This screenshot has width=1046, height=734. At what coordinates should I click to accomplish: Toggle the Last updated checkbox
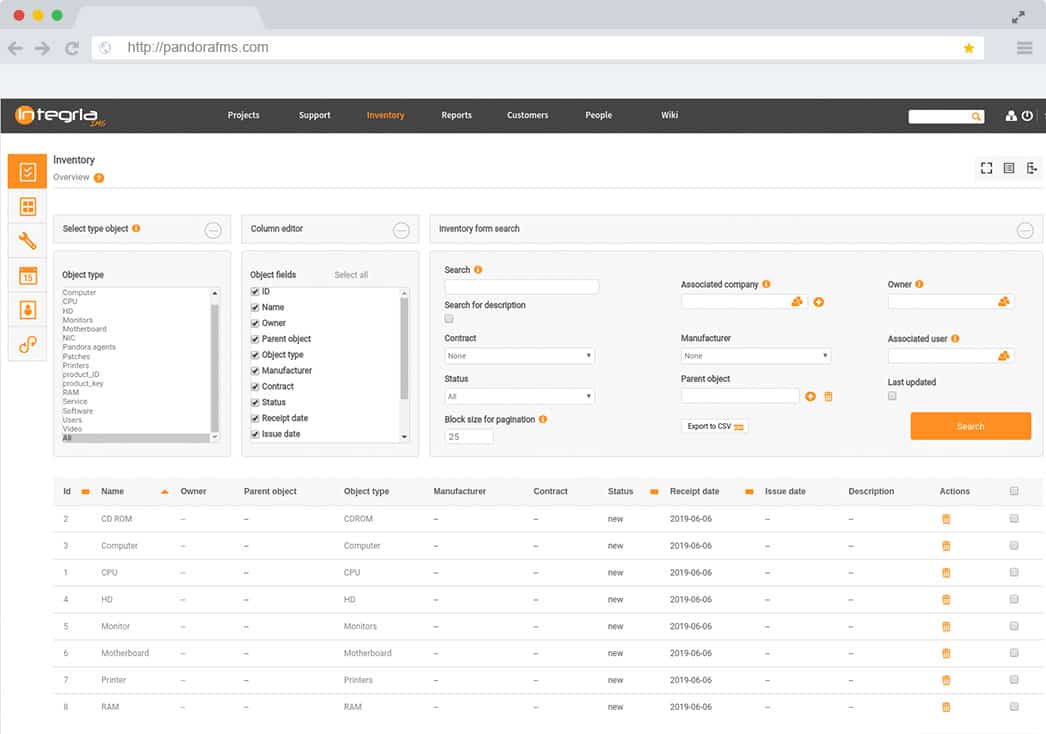[892, 396]
